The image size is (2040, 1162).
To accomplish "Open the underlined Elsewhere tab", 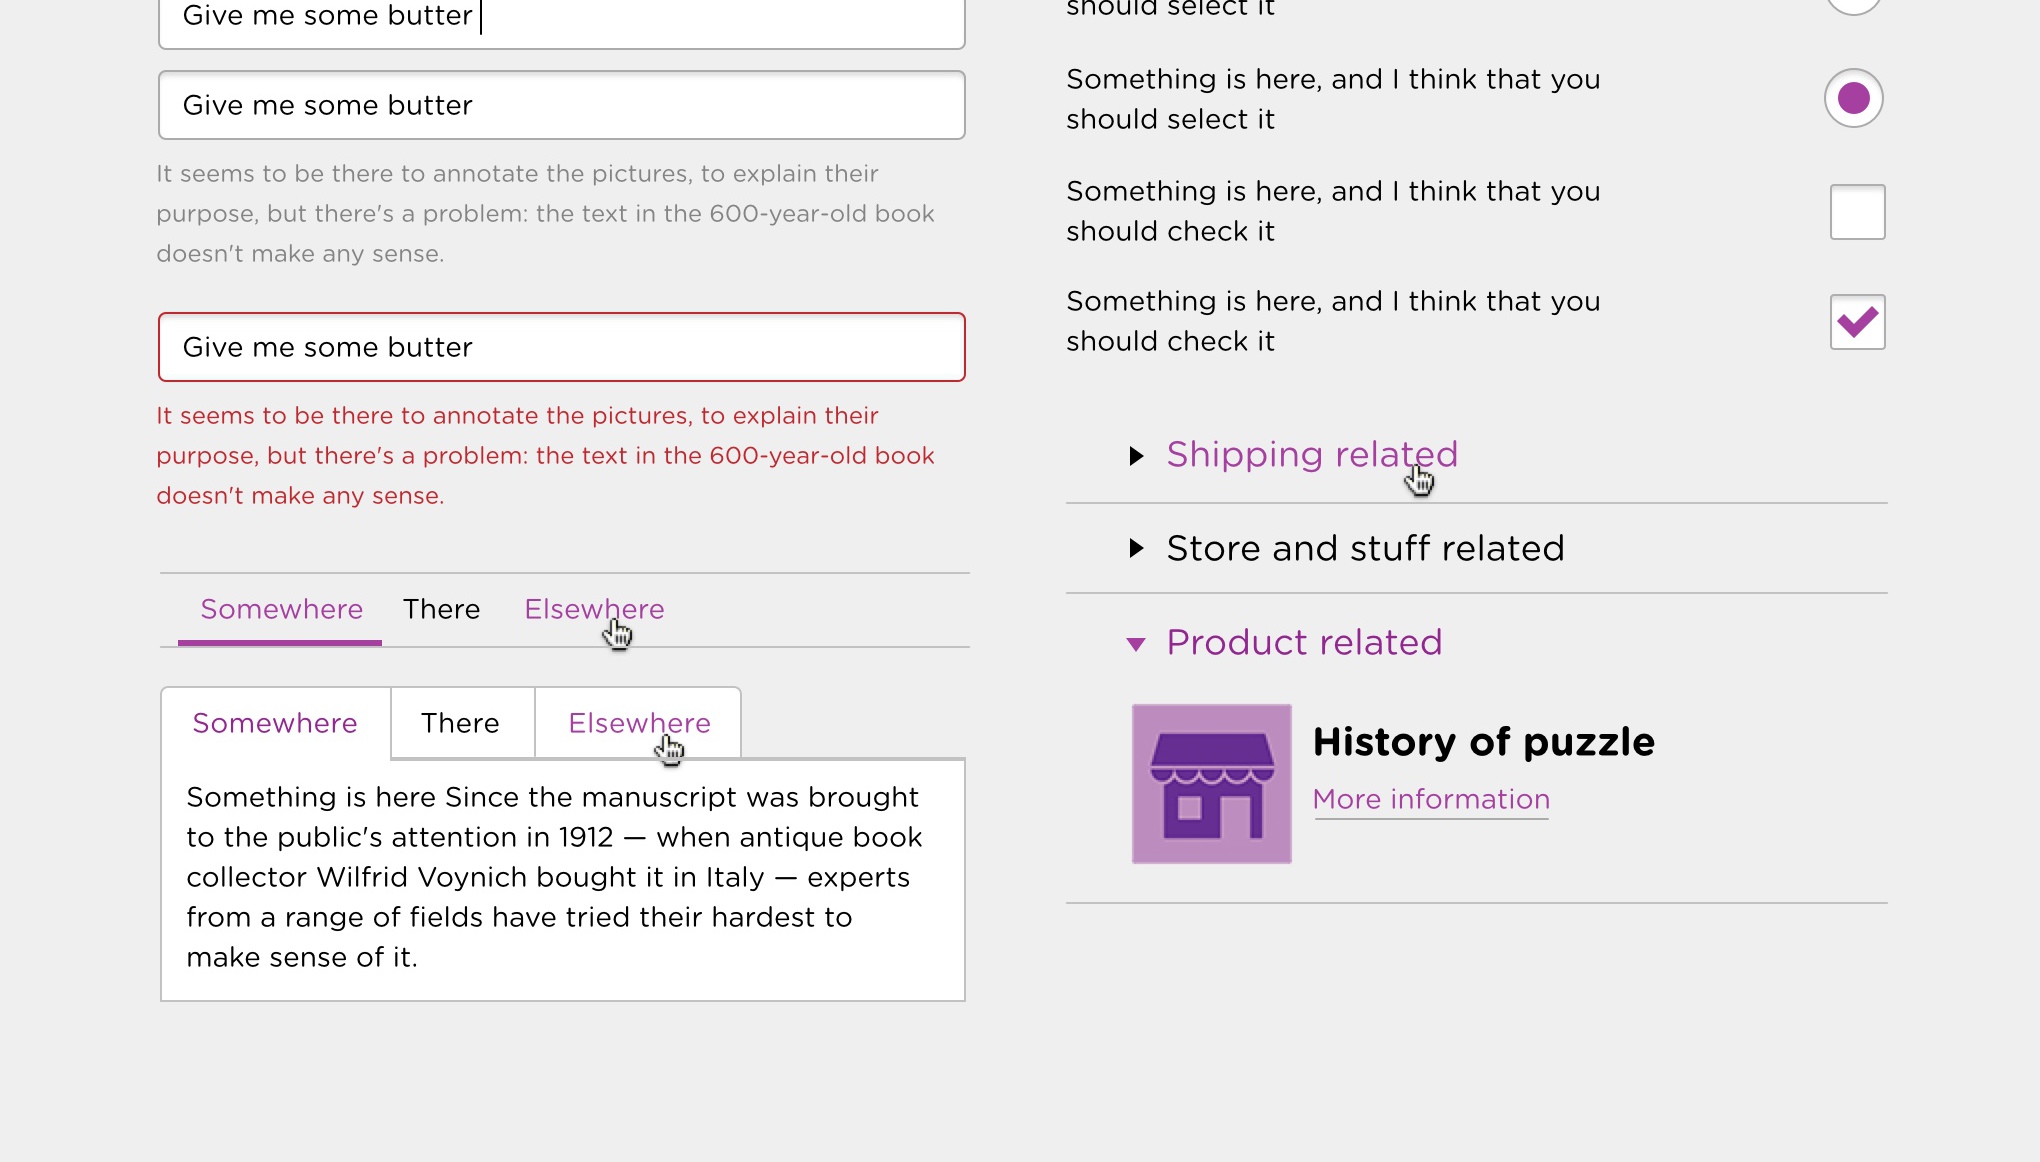I will click(594, 609).
